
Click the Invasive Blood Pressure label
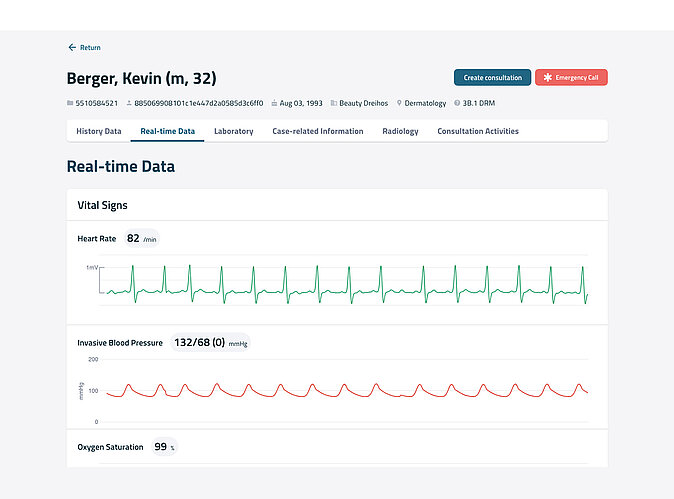(120, 343)
